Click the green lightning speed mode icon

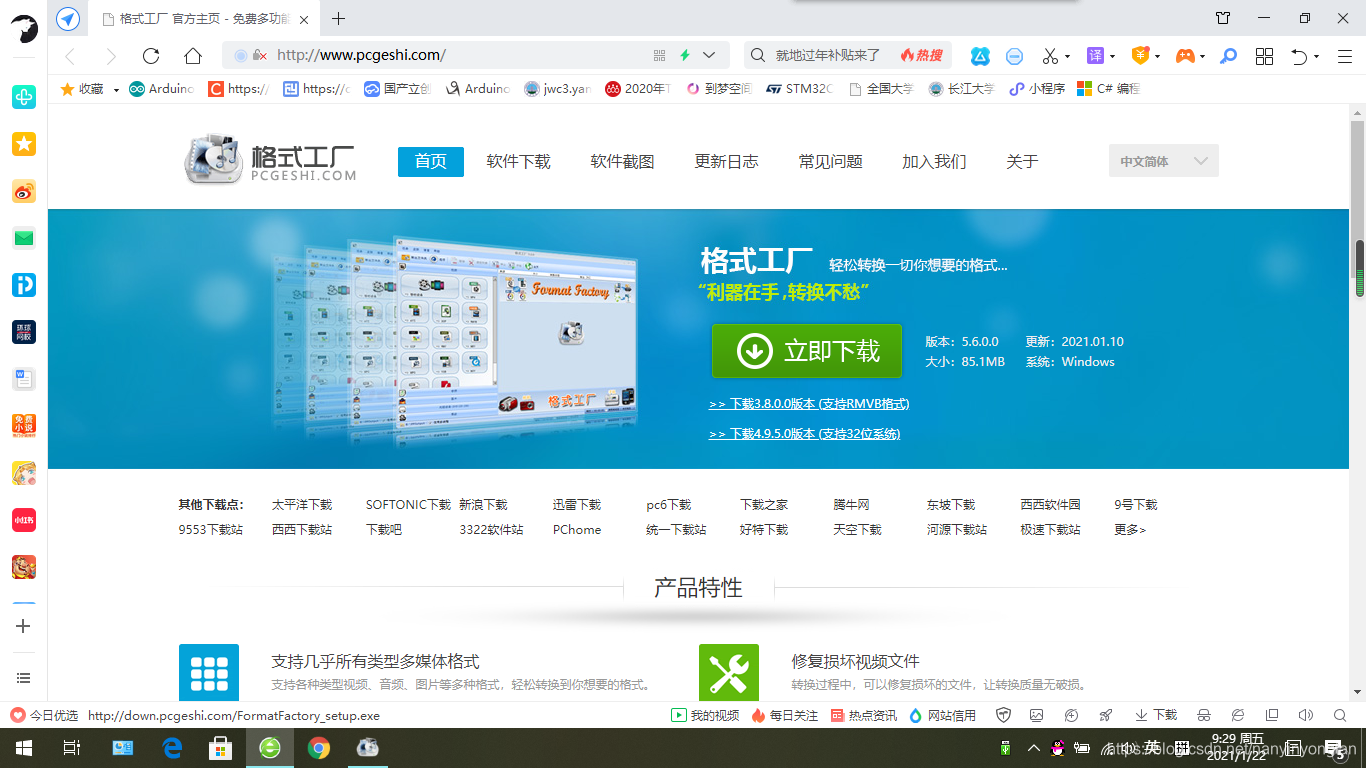point(685,55)
